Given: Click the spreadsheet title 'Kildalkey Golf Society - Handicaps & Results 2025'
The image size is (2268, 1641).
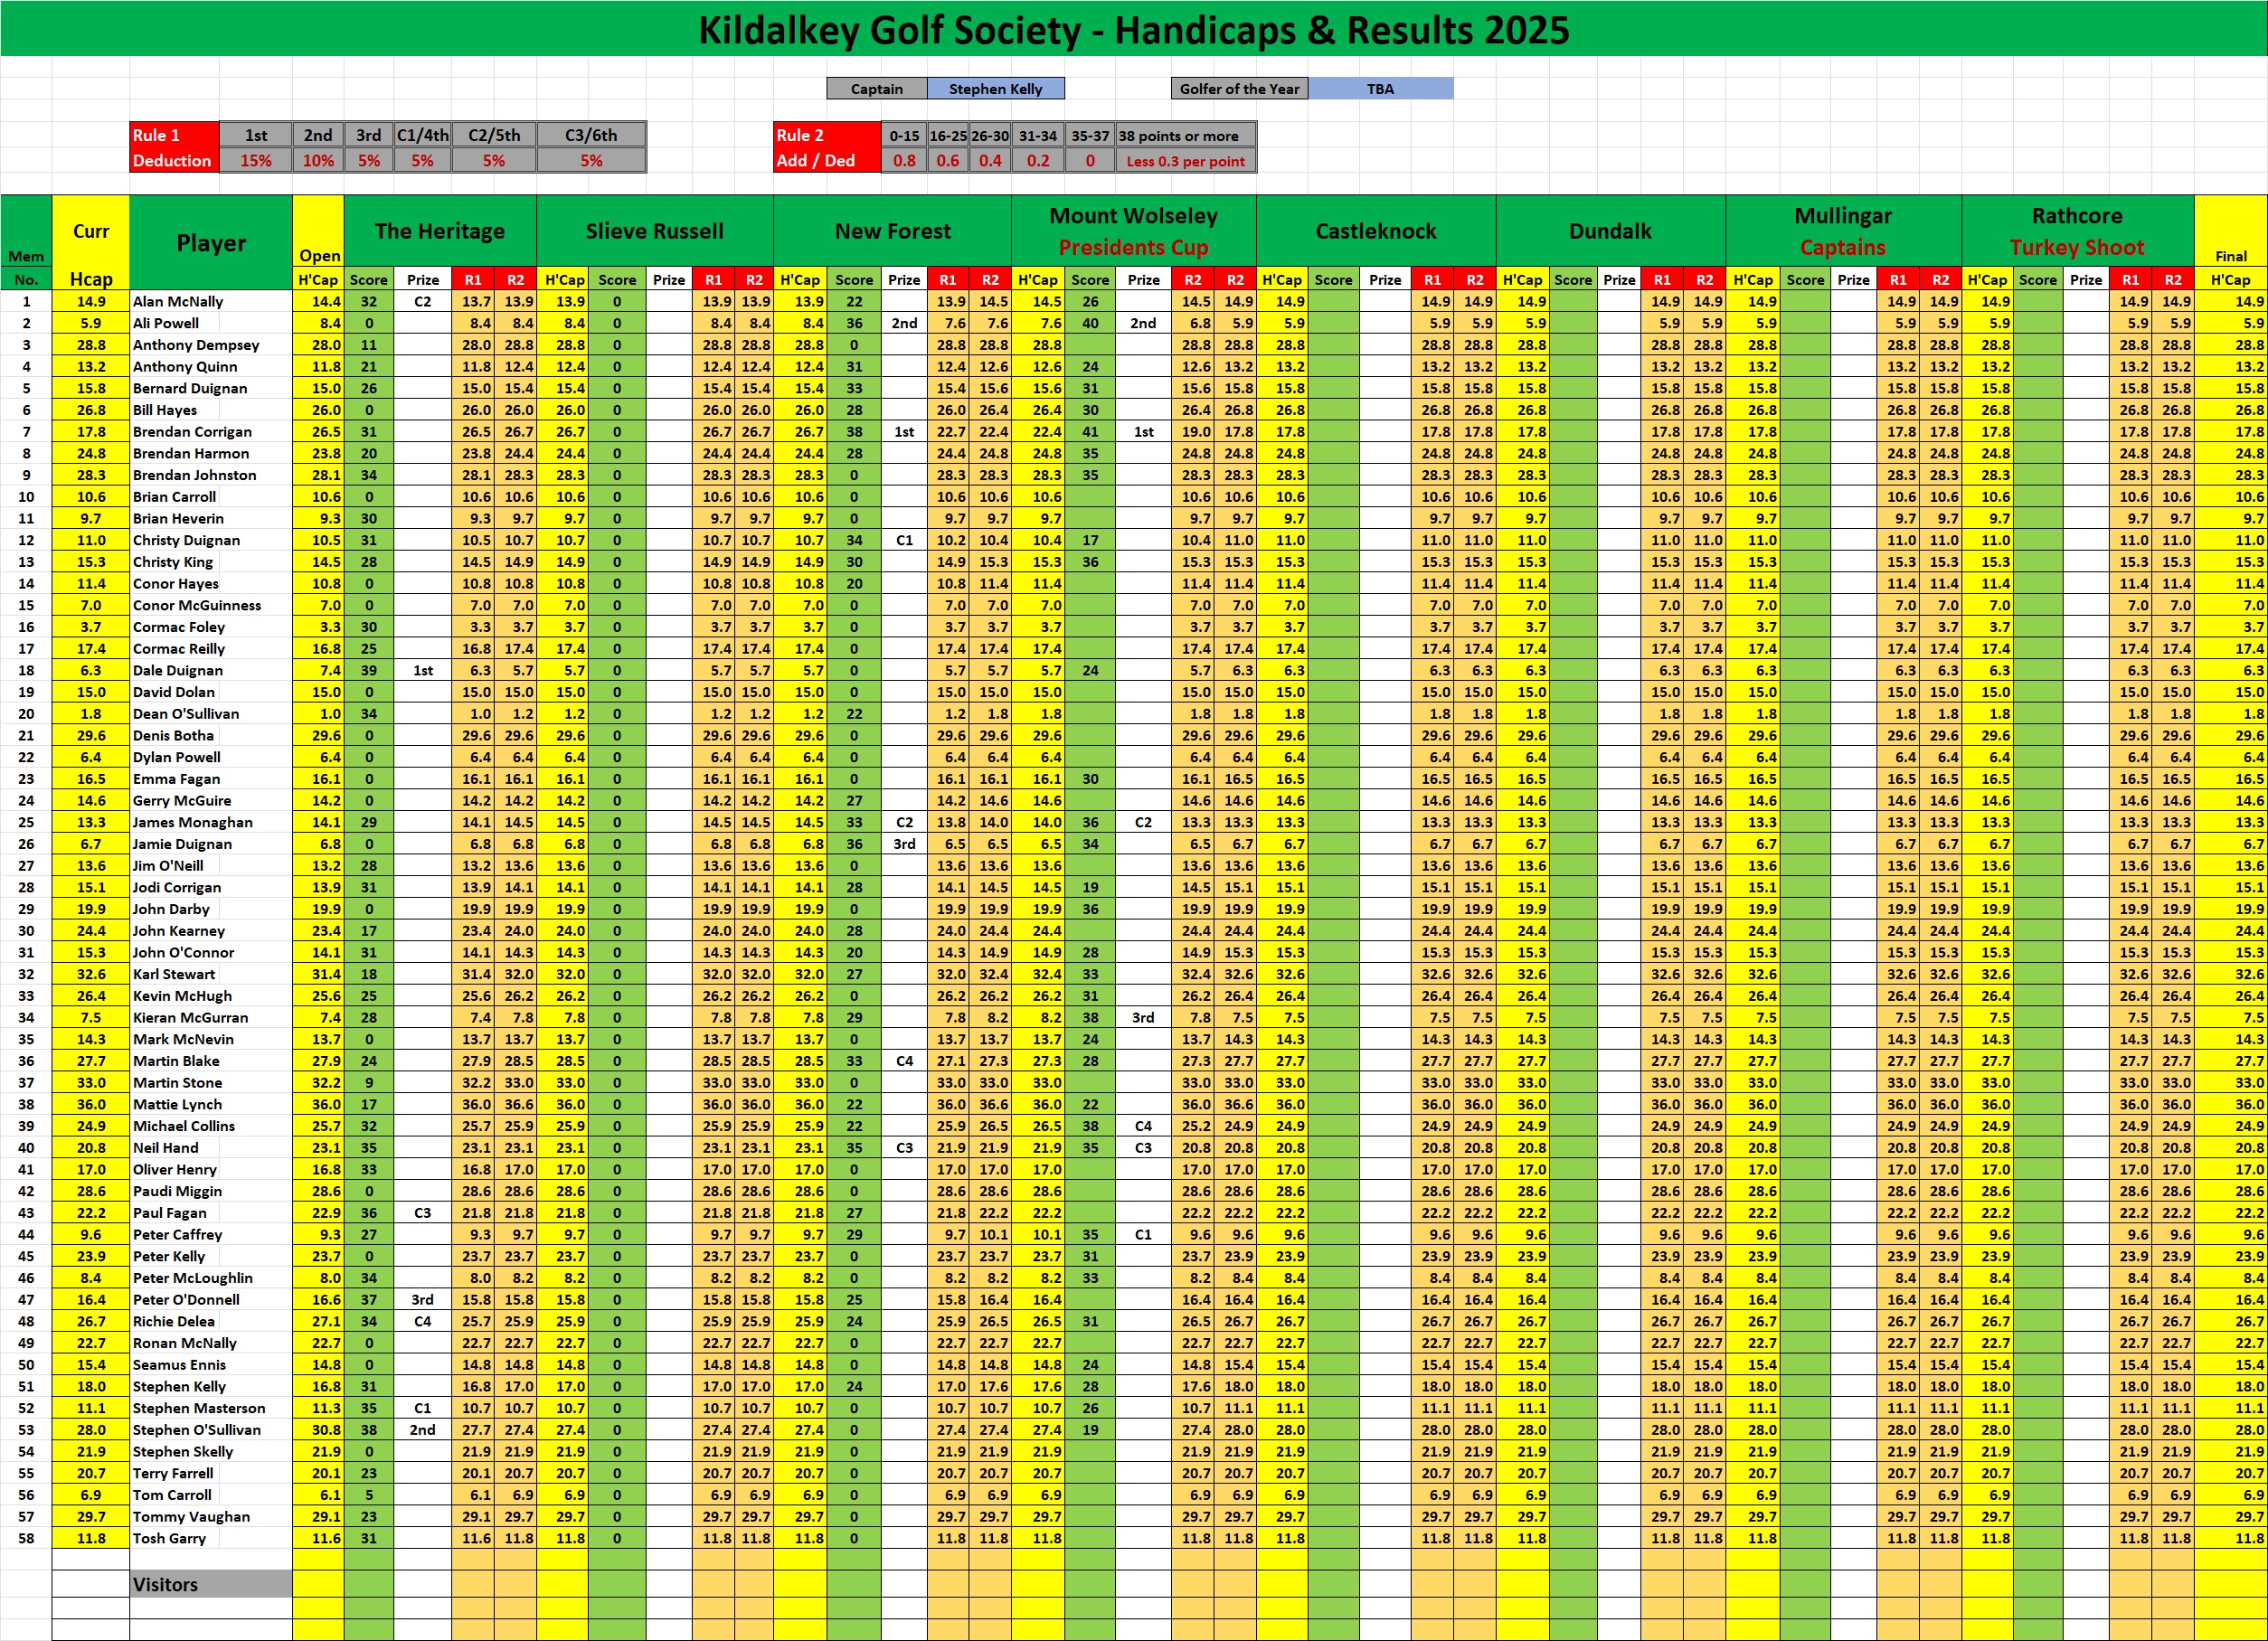Looking at the screenshot, I should 1133,30.
